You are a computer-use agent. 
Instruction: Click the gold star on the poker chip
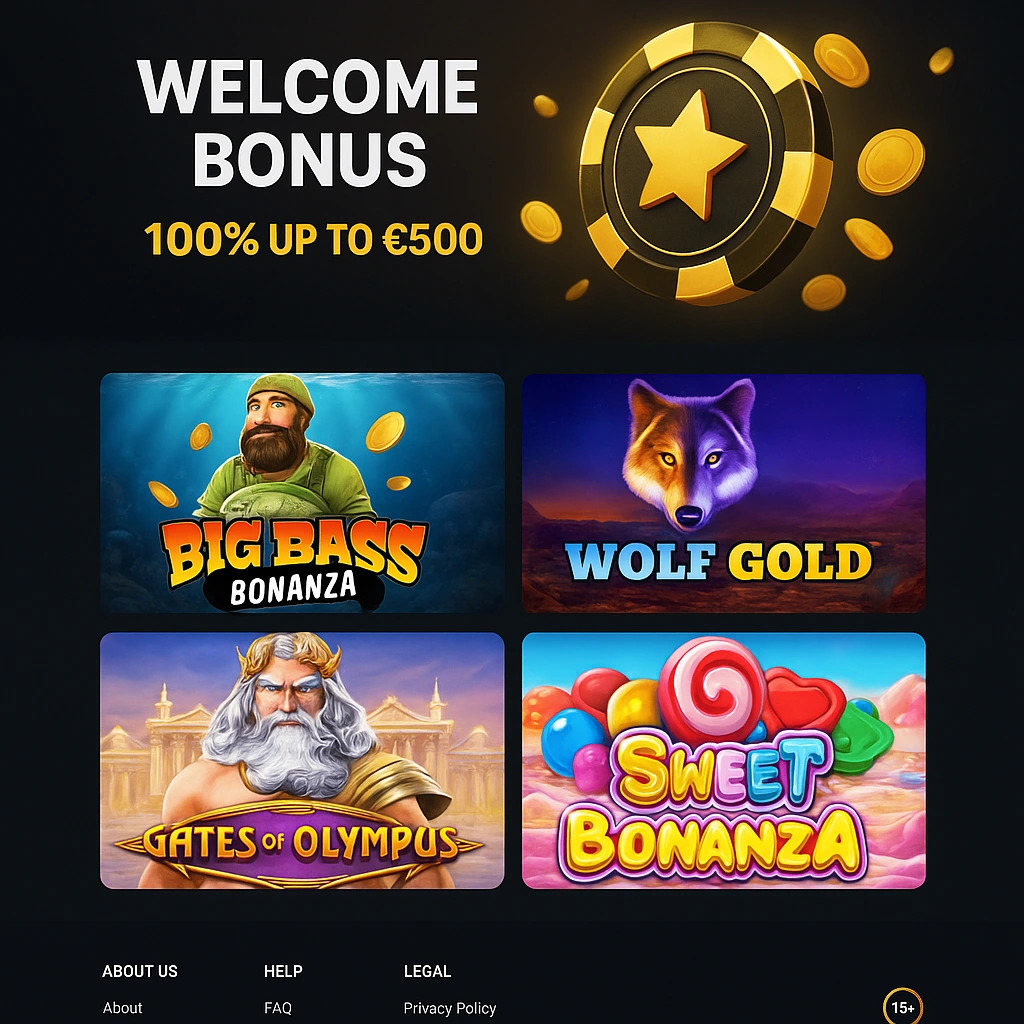coord(688,155)
